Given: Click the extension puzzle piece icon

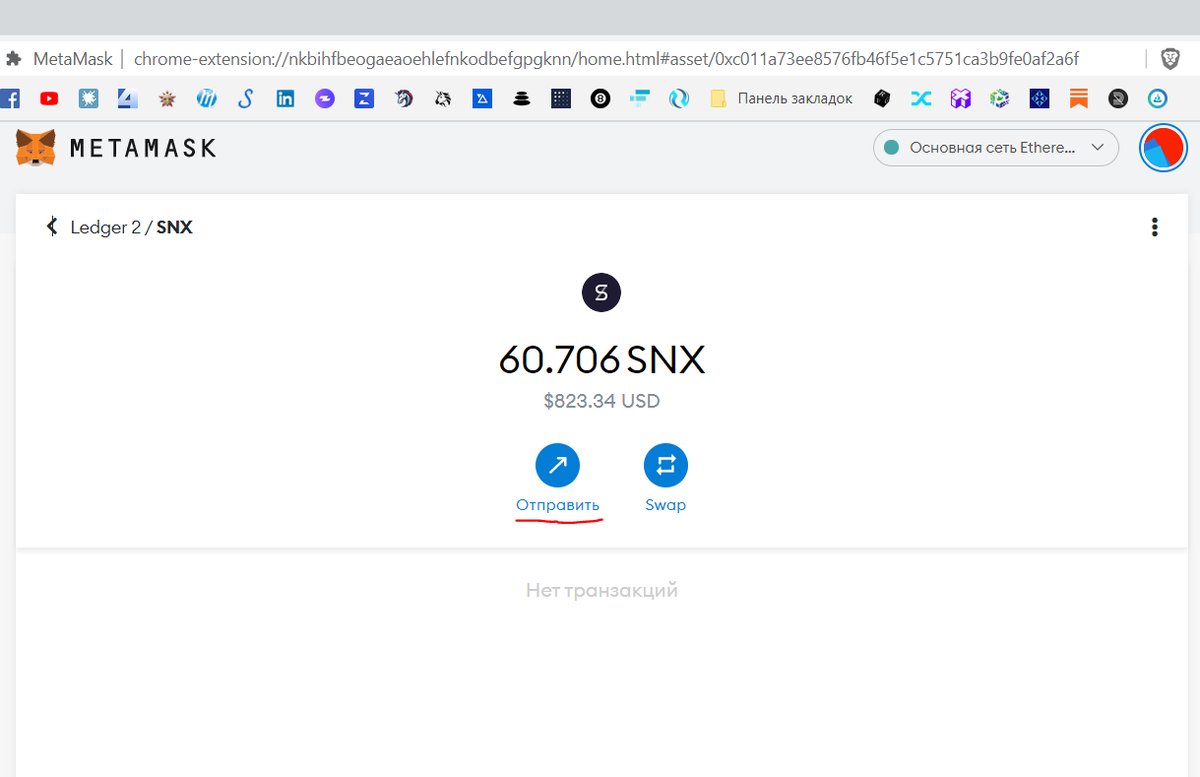Looking at the screenshot, I should pos(14,59).
